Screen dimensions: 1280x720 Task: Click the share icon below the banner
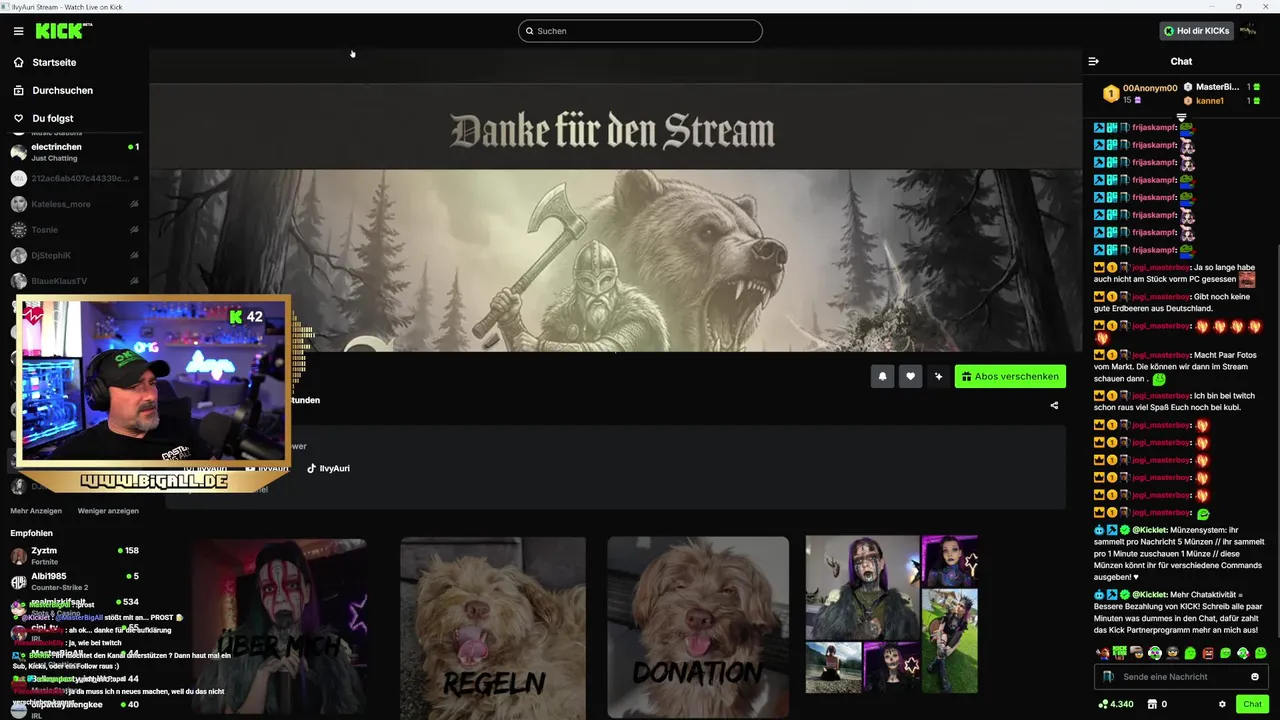pyautogui.click(x=1054, y=405)
